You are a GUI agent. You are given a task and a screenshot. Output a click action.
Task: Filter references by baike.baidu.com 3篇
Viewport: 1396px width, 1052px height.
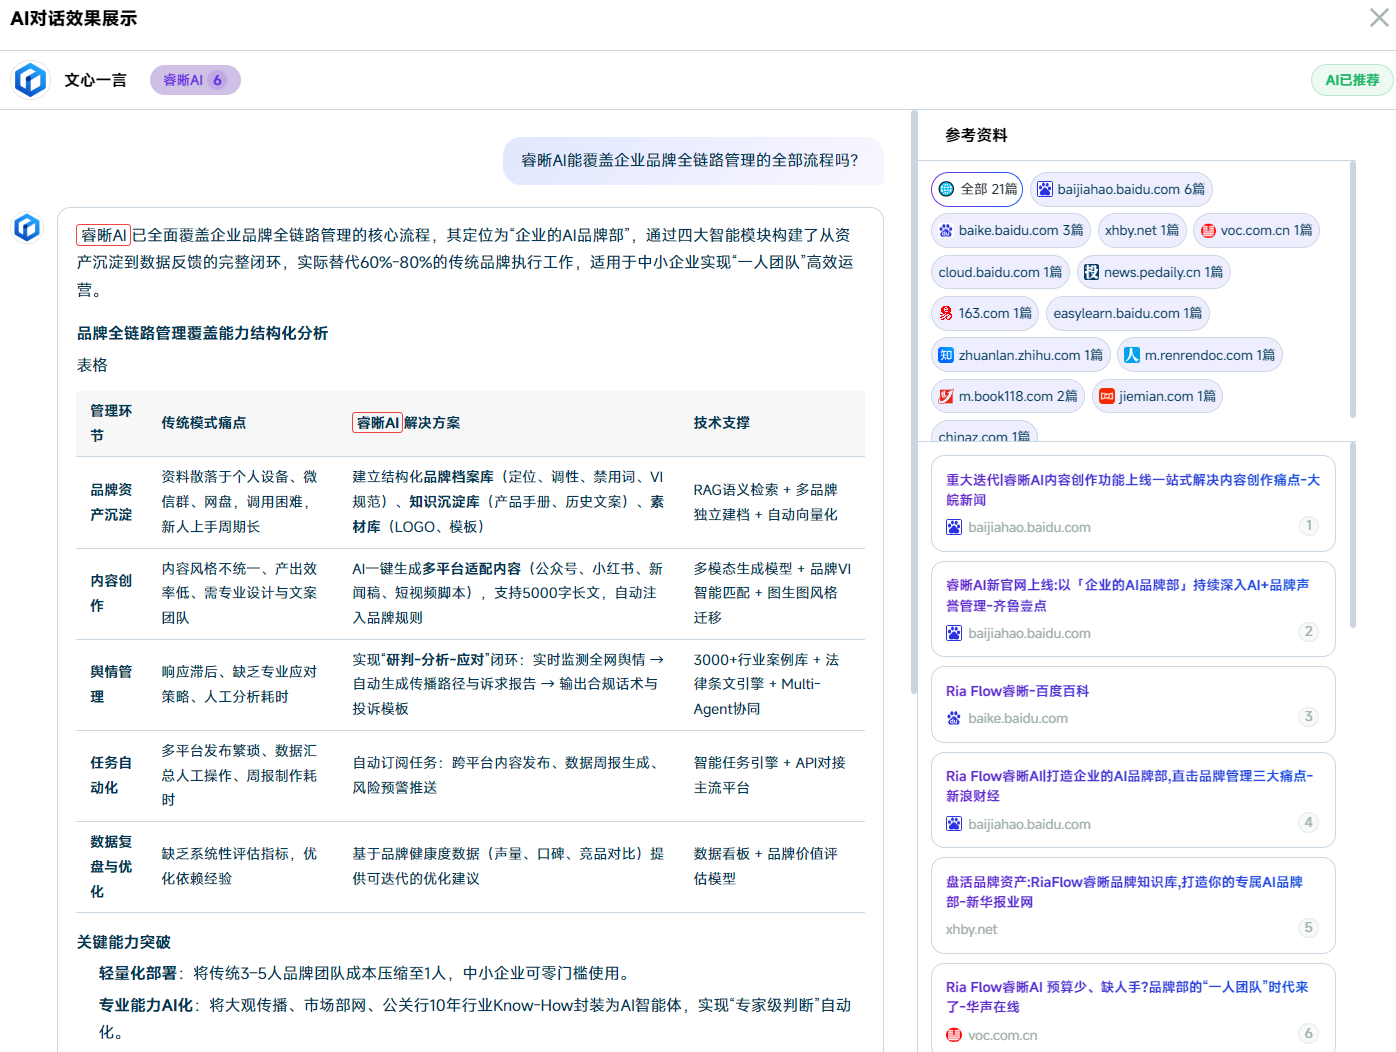tap(1011, 230)
